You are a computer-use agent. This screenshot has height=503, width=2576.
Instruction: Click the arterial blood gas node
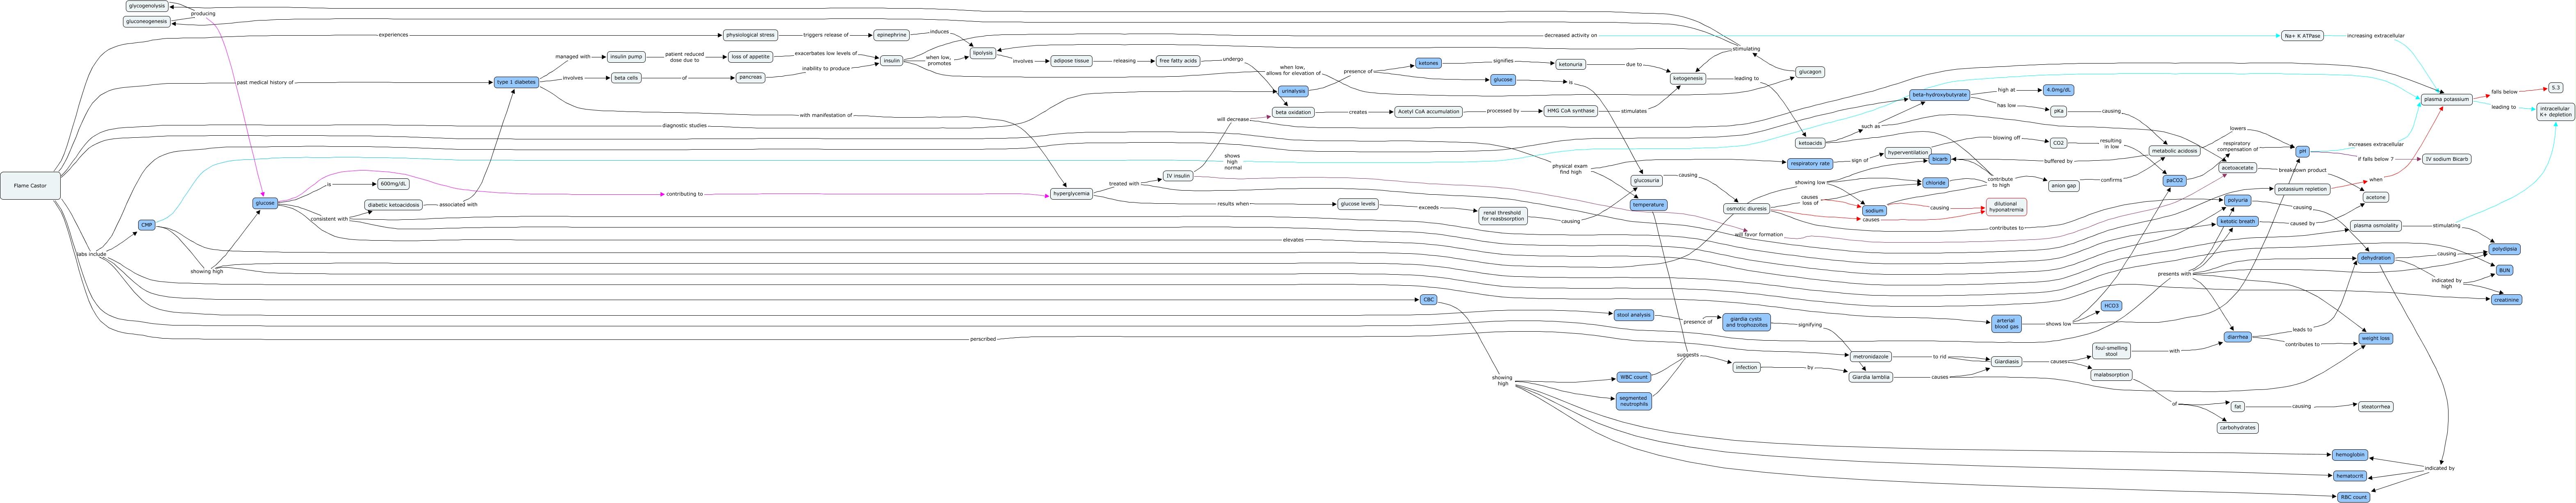click(x=2006, y=324)
